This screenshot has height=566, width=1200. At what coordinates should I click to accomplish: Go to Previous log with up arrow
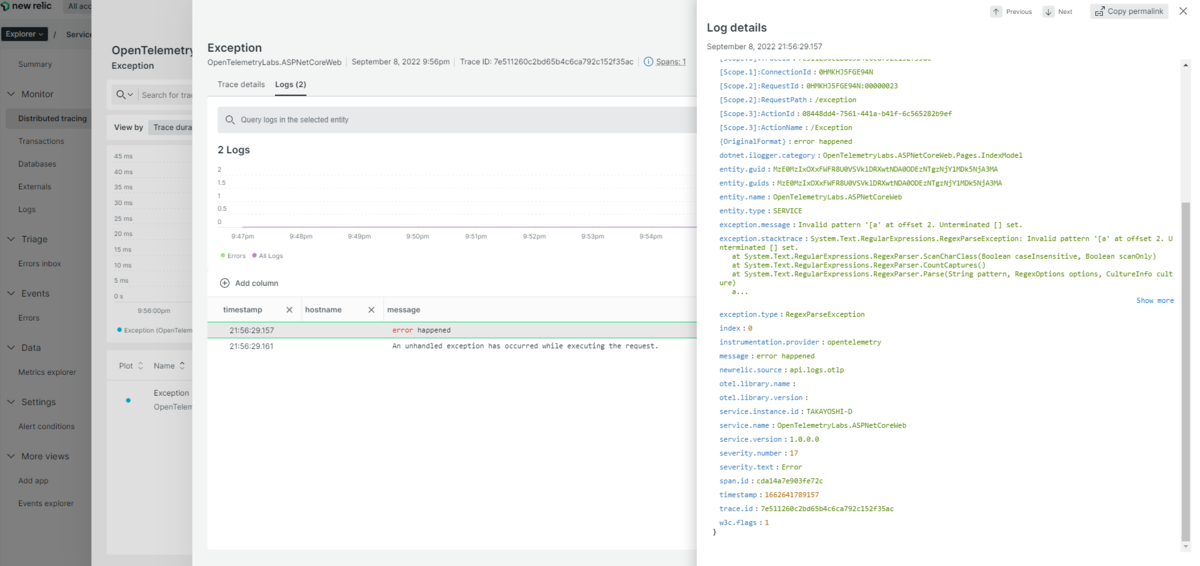(x=1011, y=12)
